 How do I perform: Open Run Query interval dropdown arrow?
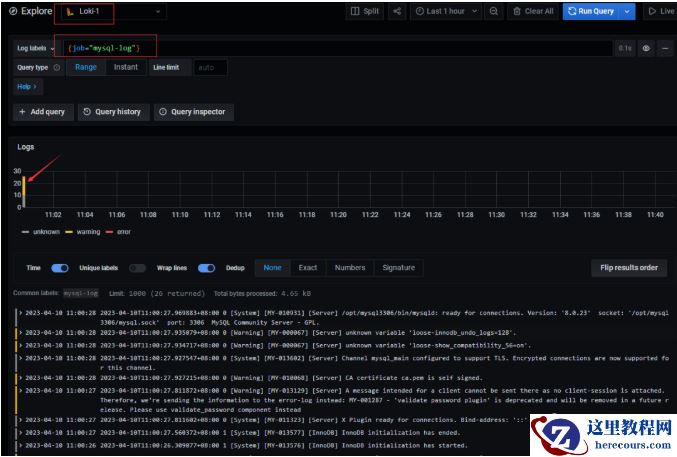pos(628,11)
